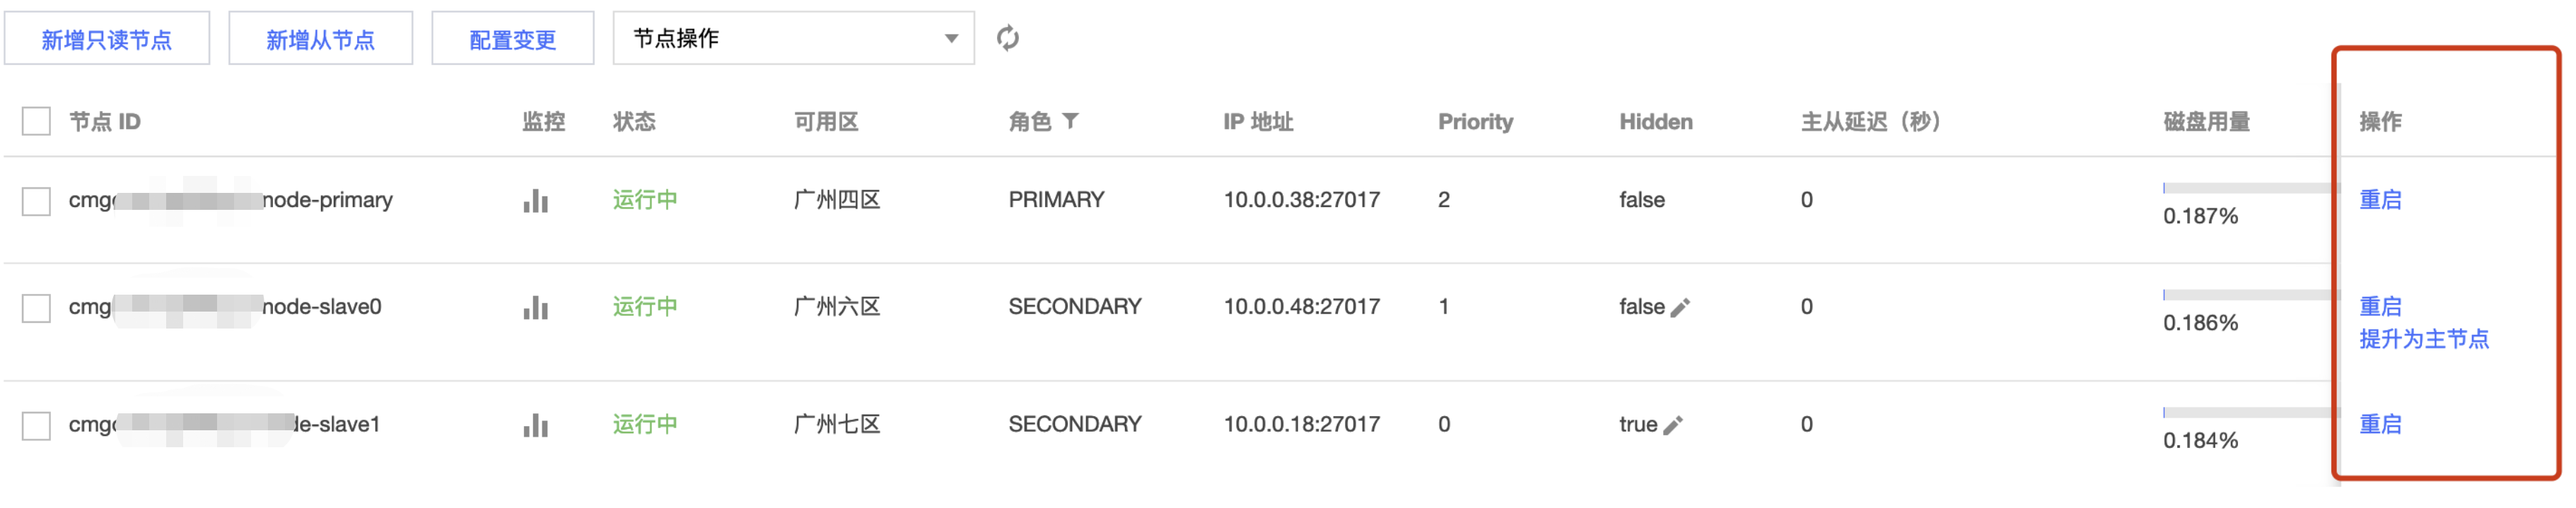Open monitoring chart for node-slave0

[x=536, y=308]
